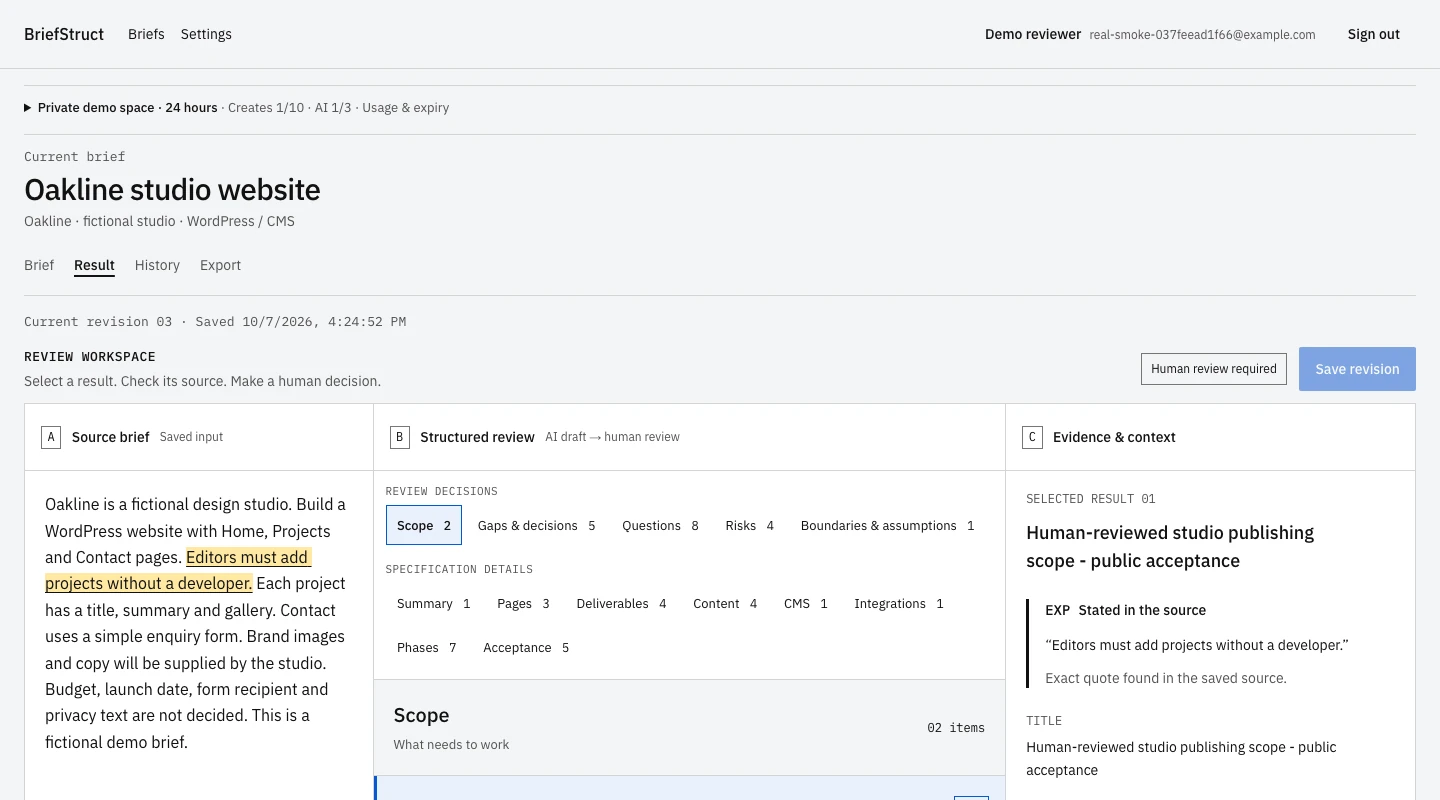Open Settings in the top navigation

coord(206,34)
